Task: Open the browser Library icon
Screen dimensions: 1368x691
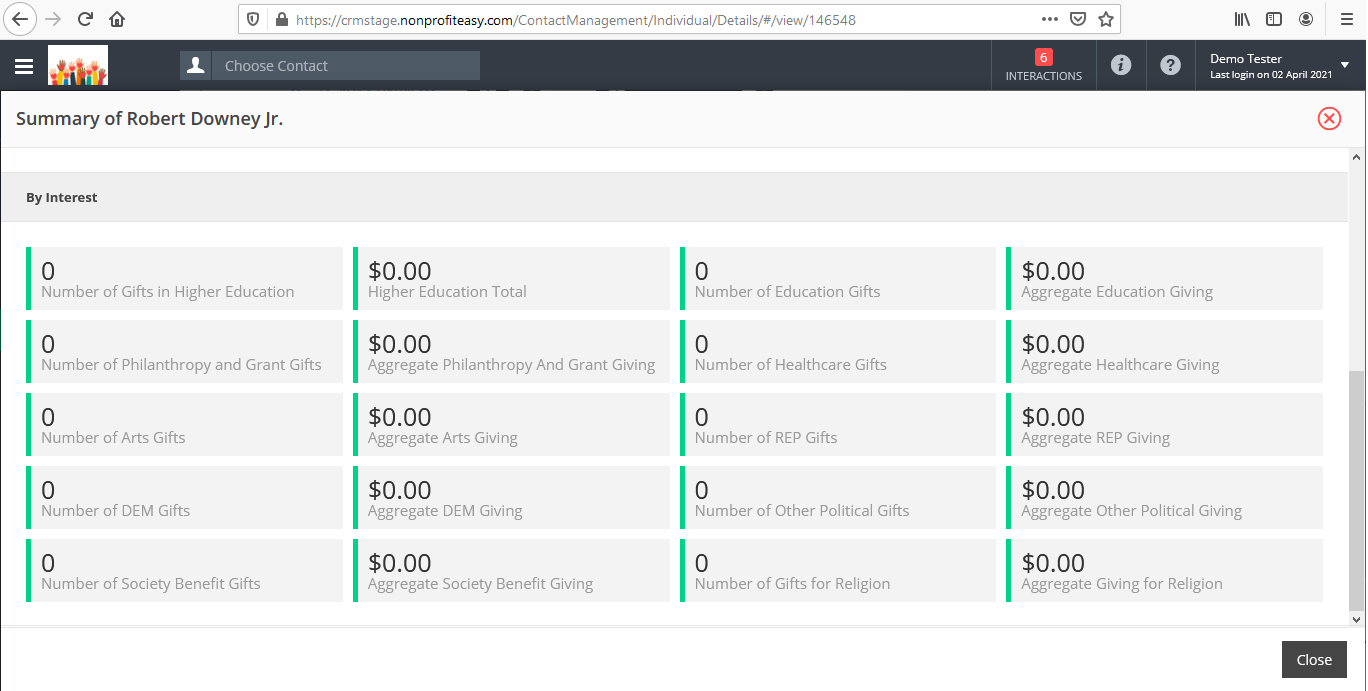Action: 1243,19
